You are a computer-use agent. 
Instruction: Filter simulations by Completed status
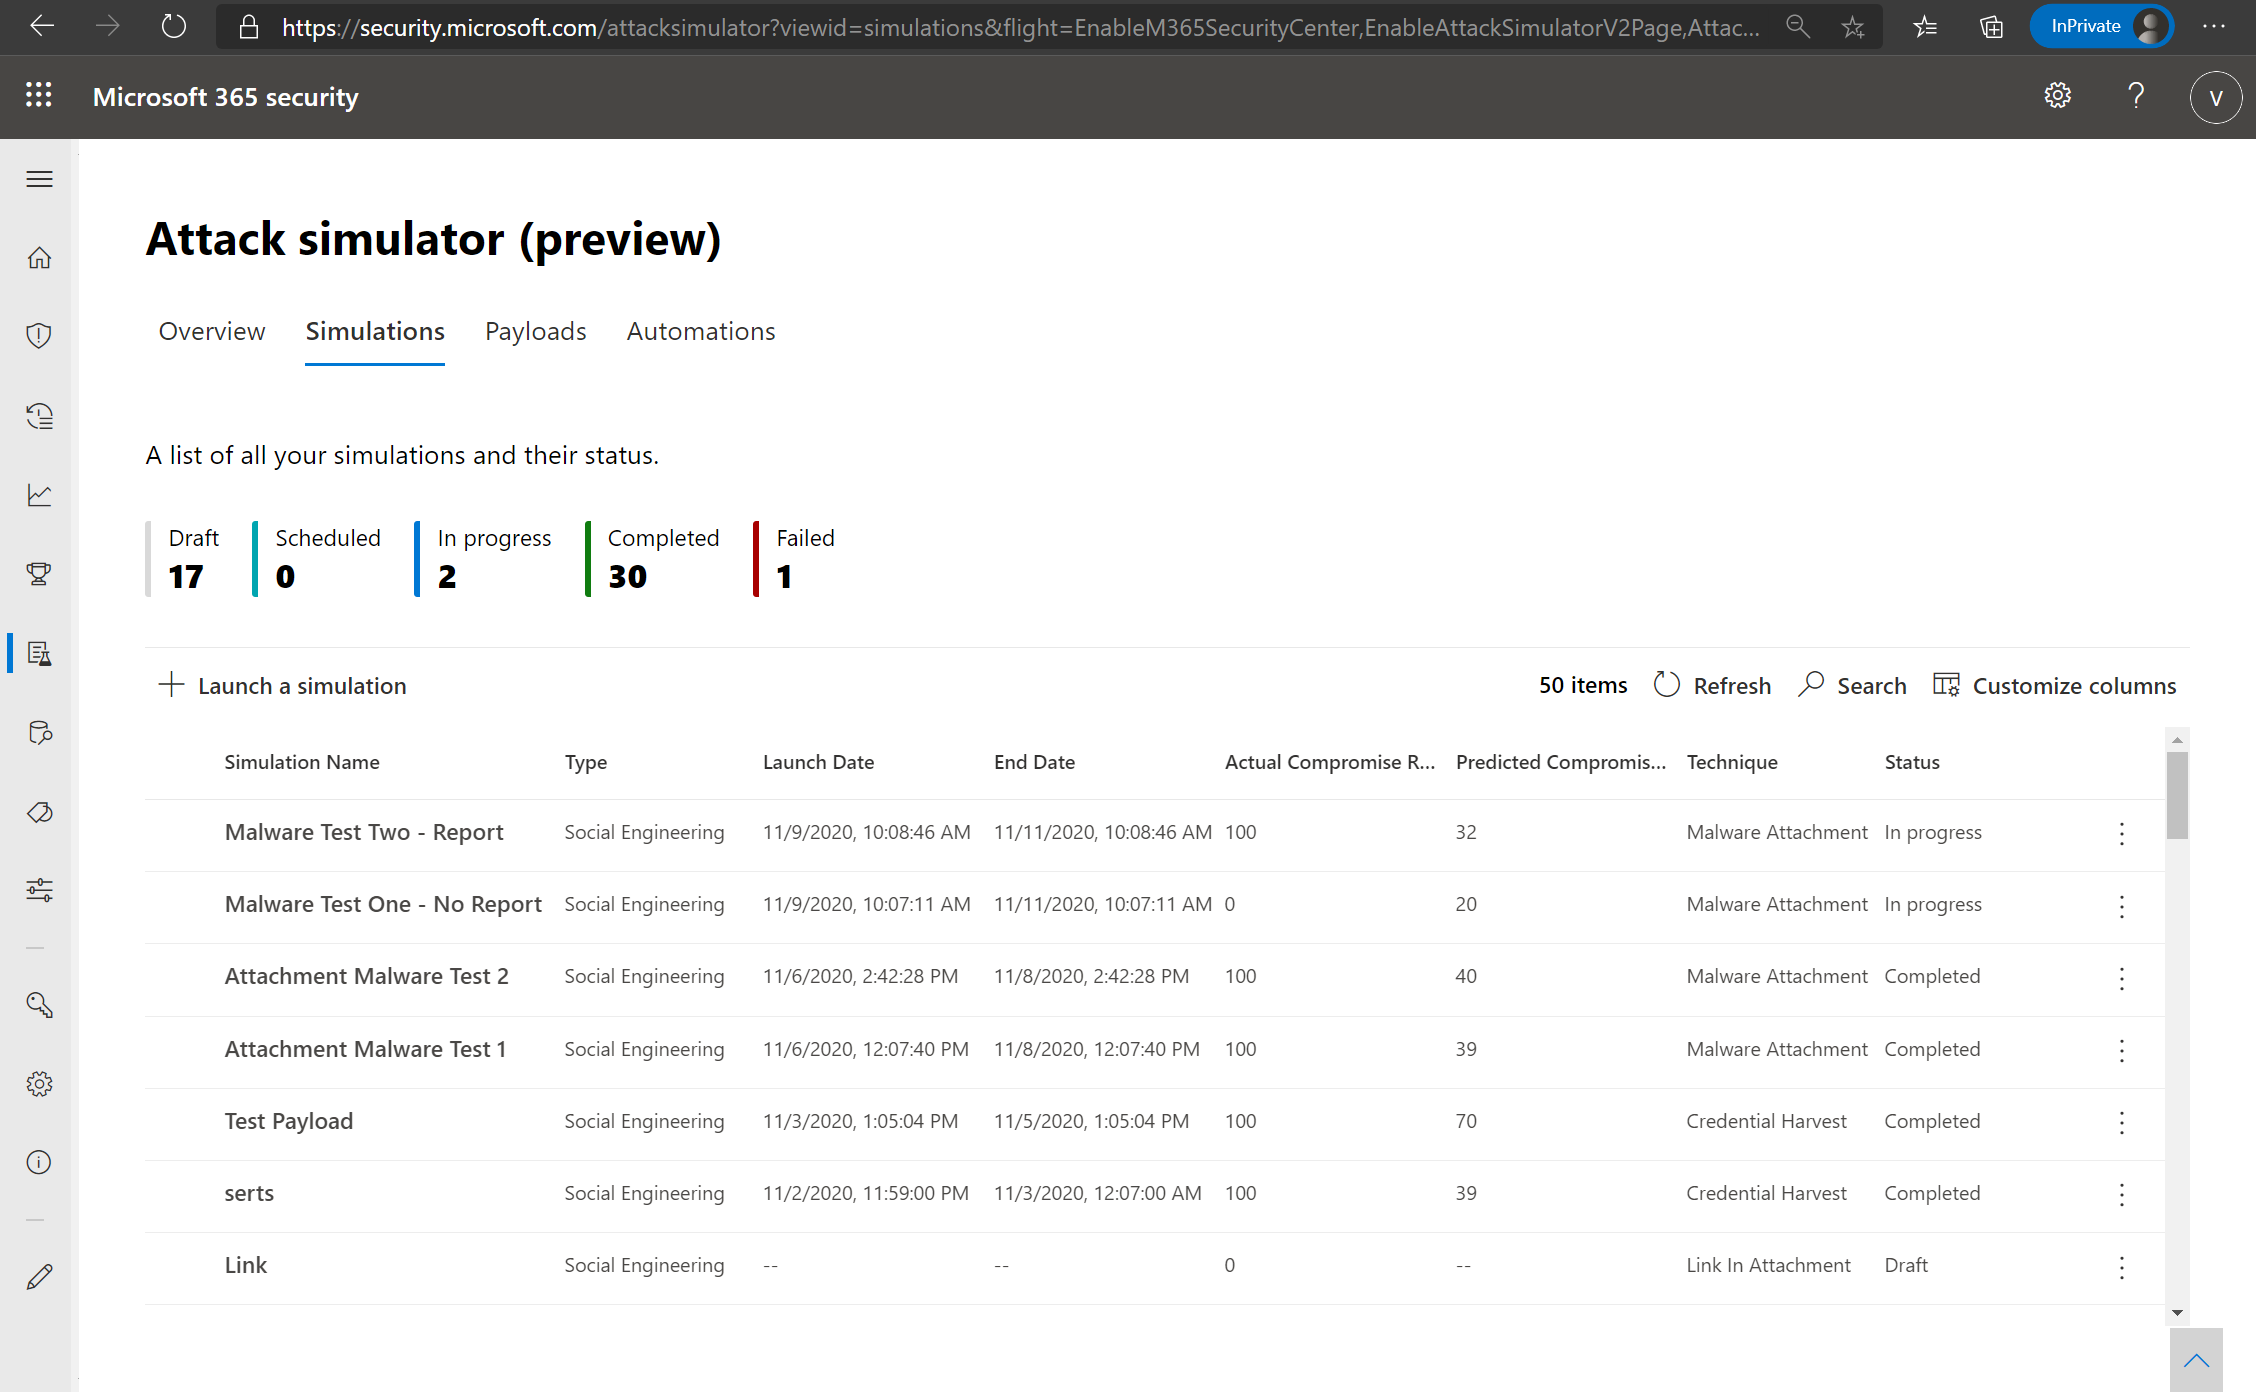[x=663, y=558]
